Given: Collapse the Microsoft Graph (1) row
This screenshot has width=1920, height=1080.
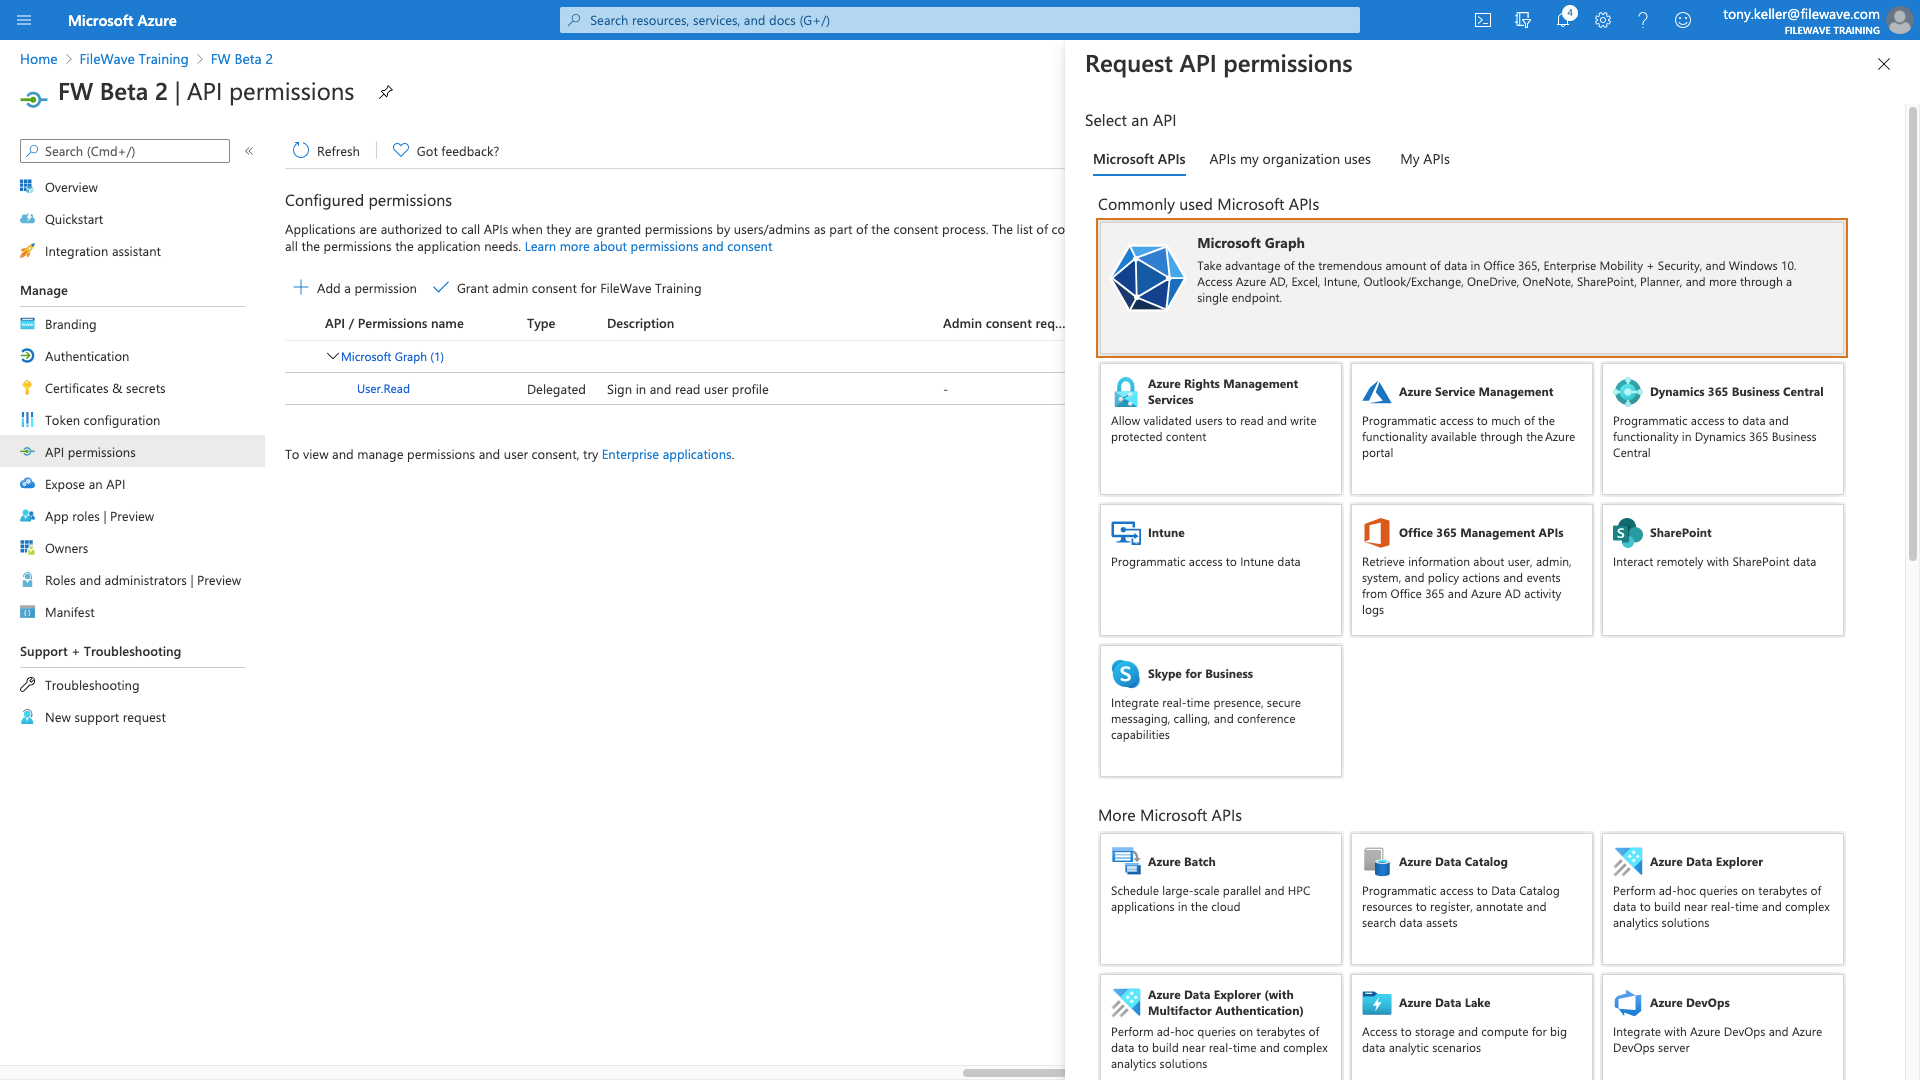Looking at the screenshot, I should (333, 356).
